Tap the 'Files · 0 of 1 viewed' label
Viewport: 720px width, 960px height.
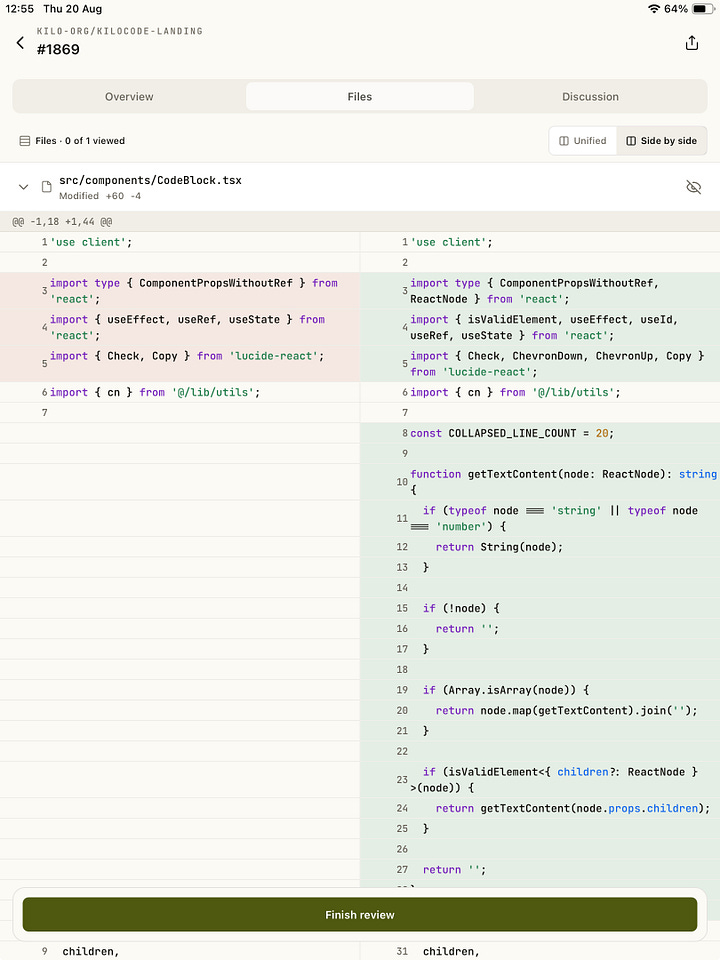pos(80,141)
